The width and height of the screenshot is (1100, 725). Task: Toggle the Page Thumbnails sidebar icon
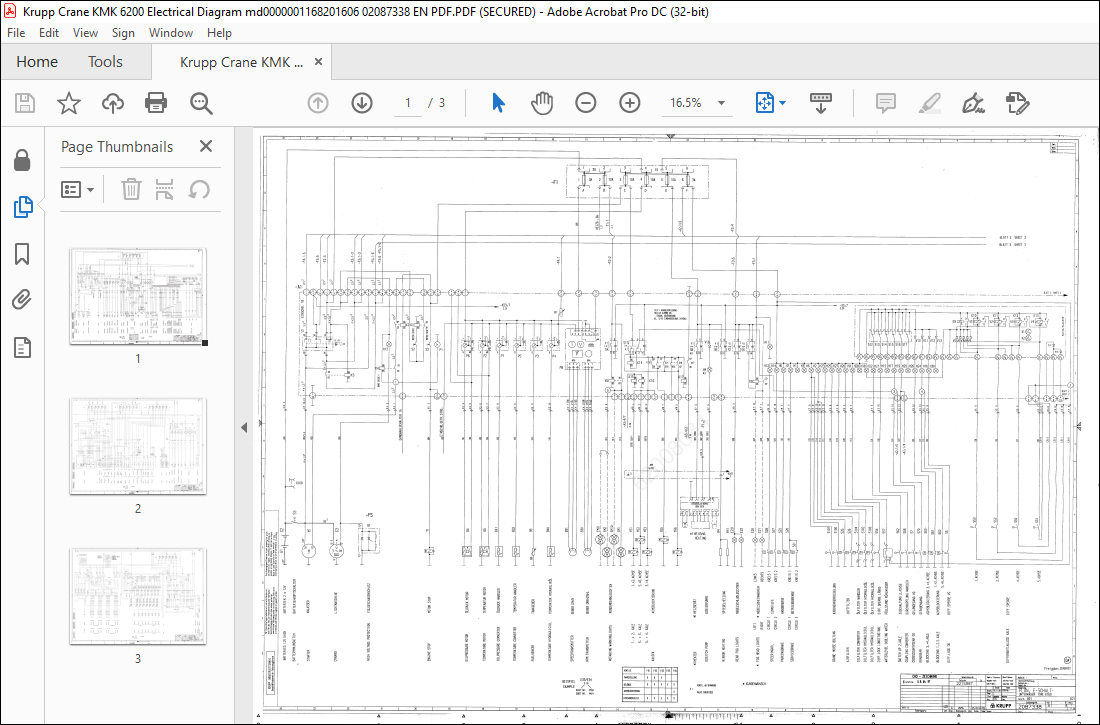pyautogui.click(x=22, y=207)
